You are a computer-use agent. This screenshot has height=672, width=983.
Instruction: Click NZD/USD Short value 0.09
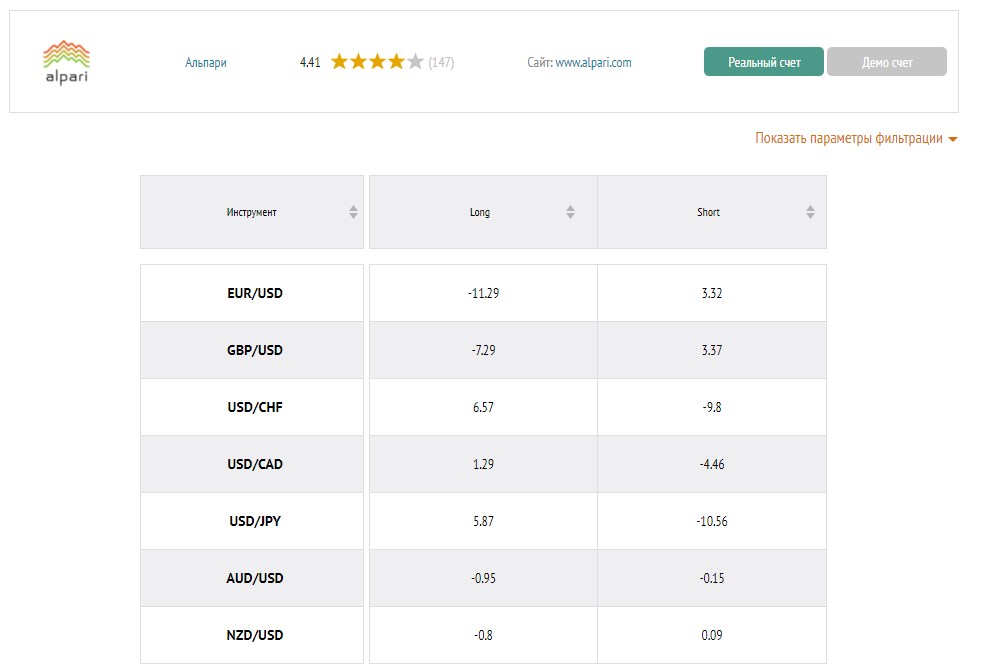711,635
